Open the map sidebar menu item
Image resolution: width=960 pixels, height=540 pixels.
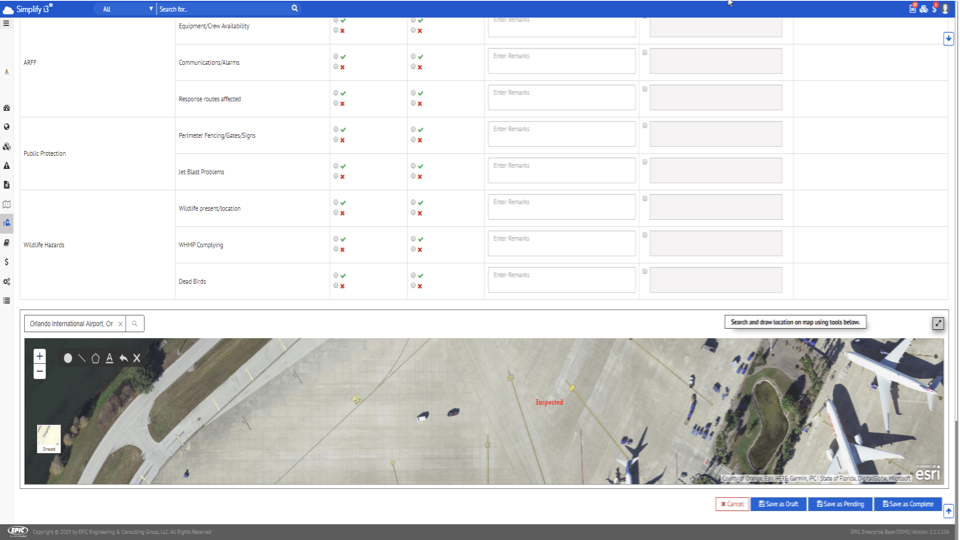tap(7, 204)
